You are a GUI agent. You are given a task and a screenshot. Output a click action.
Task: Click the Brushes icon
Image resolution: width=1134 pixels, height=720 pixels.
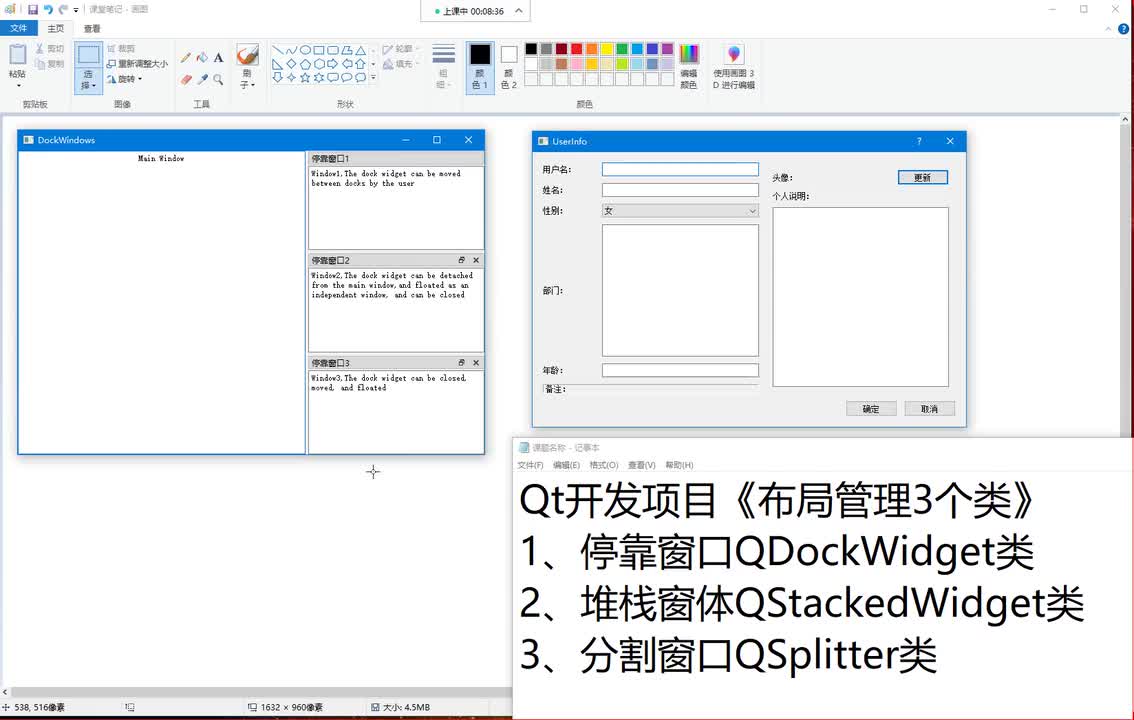tap(247, 56)
